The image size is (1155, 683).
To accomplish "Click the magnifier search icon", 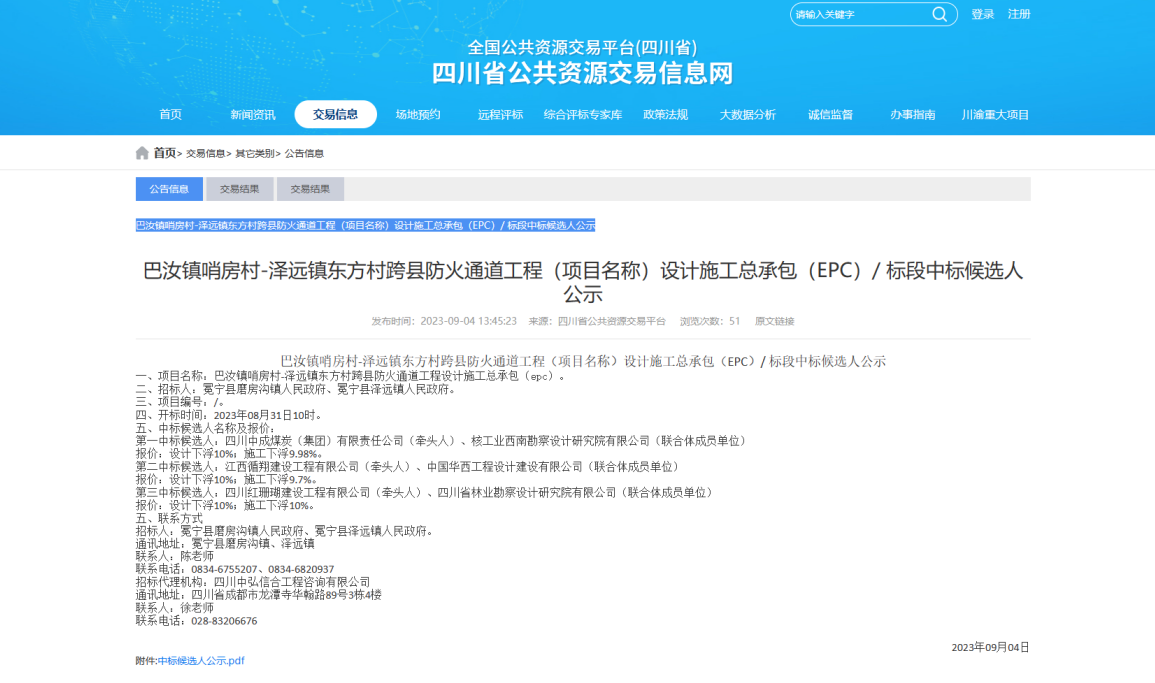I will pyautogui.click(x=939, y=14).
